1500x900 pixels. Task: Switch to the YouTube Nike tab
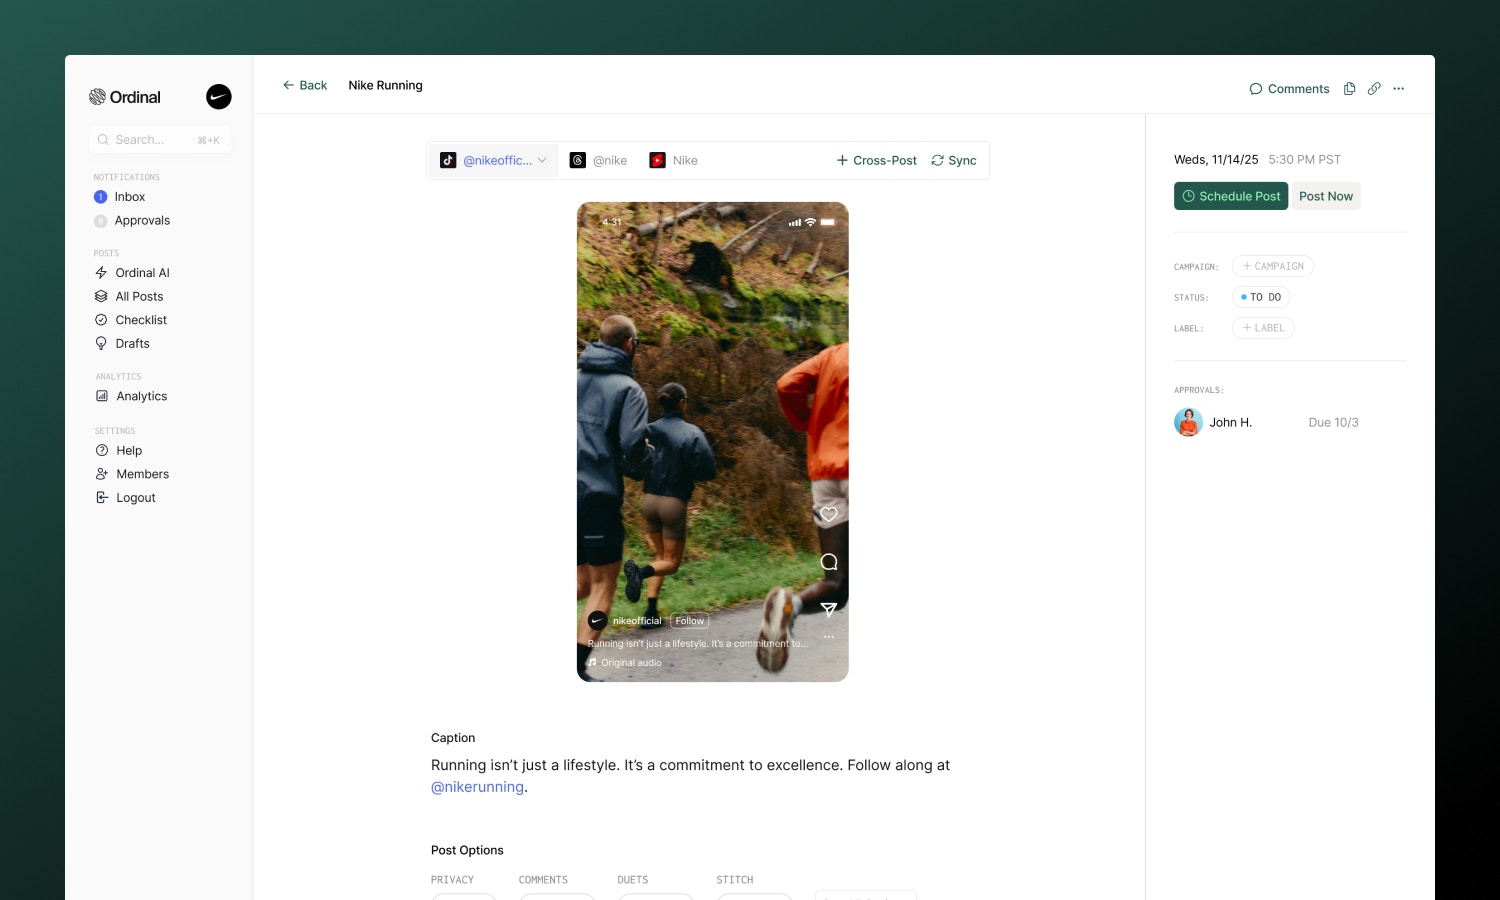click(674, 160)
